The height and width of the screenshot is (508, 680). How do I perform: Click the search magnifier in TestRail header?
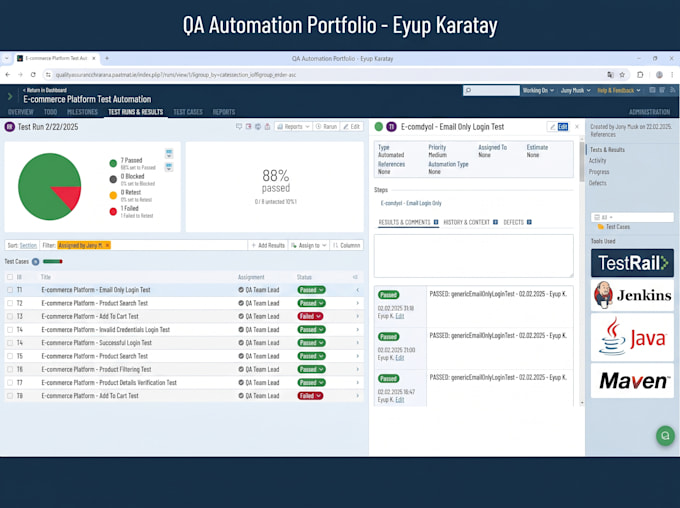tap(468, 90)
